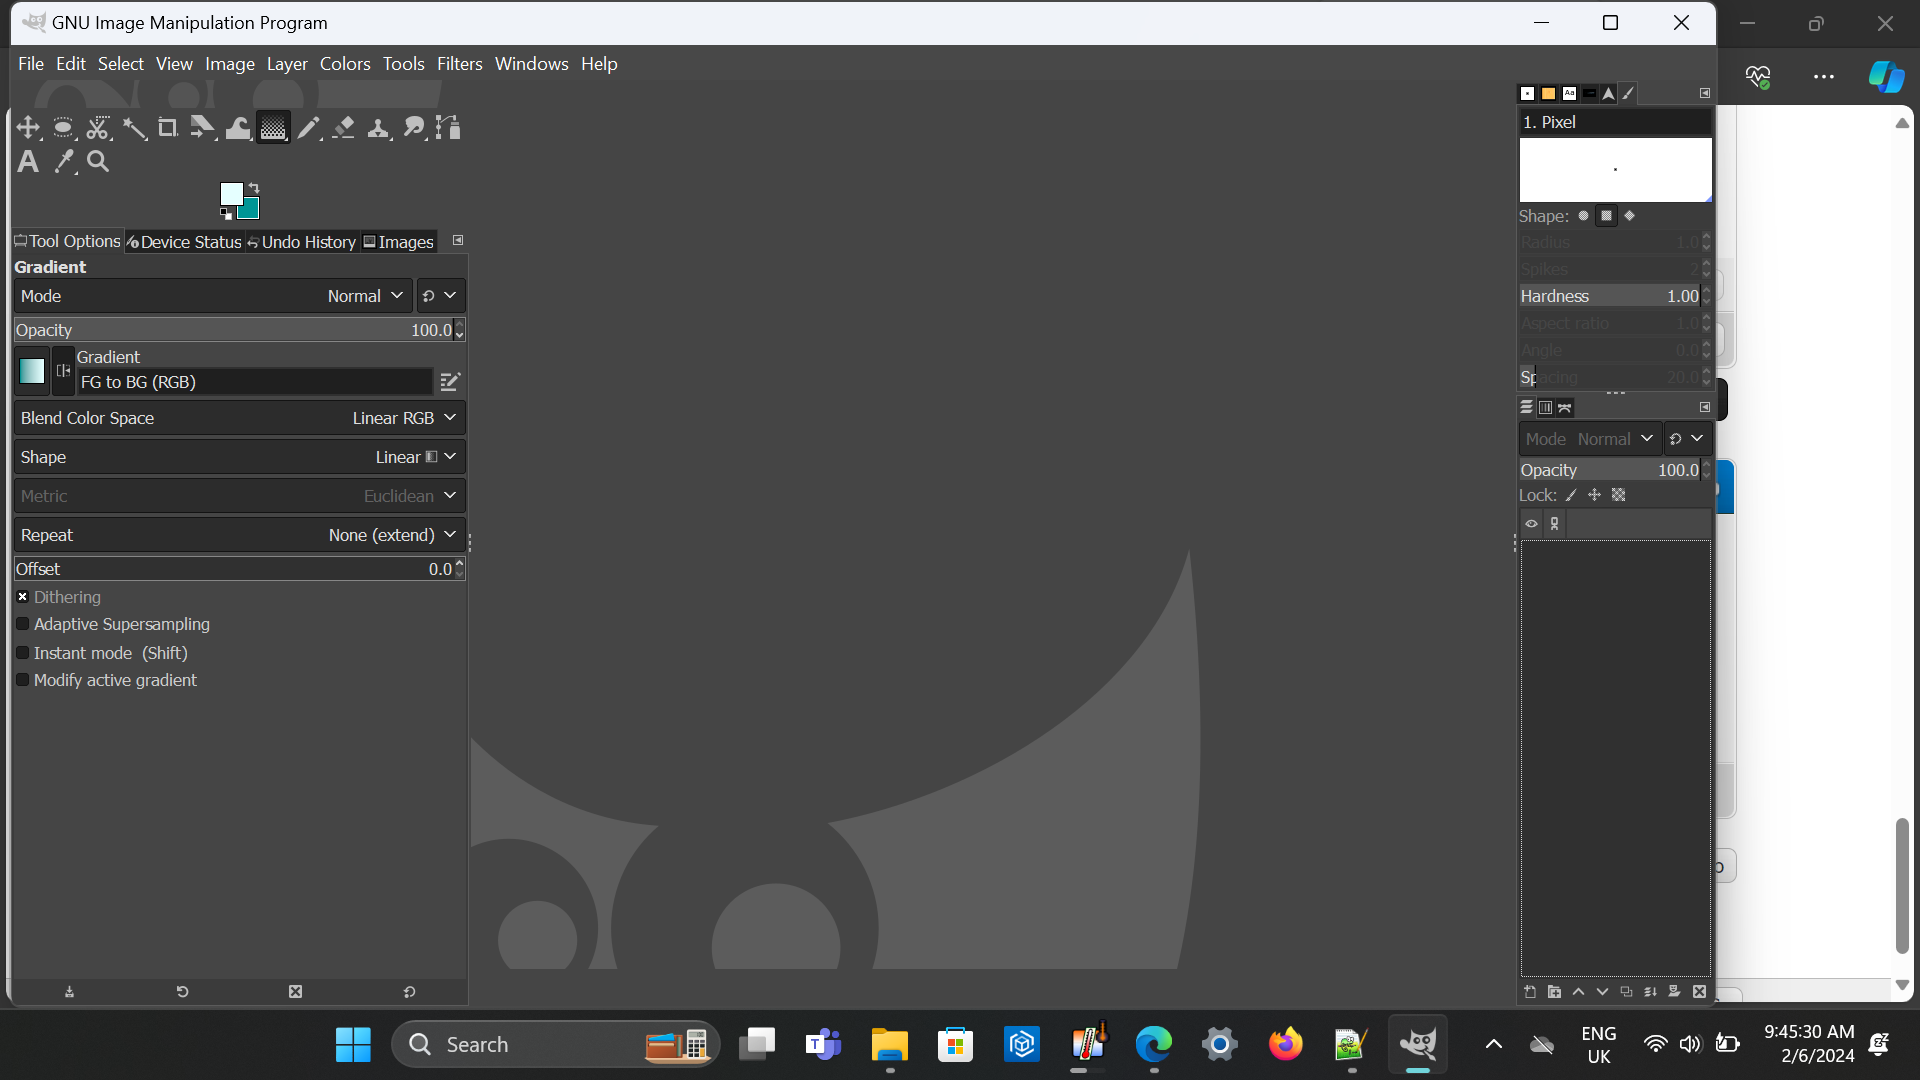Toggle the Dithering checkbox
The image size is (1920, 1080).
[x=23, y=597]
